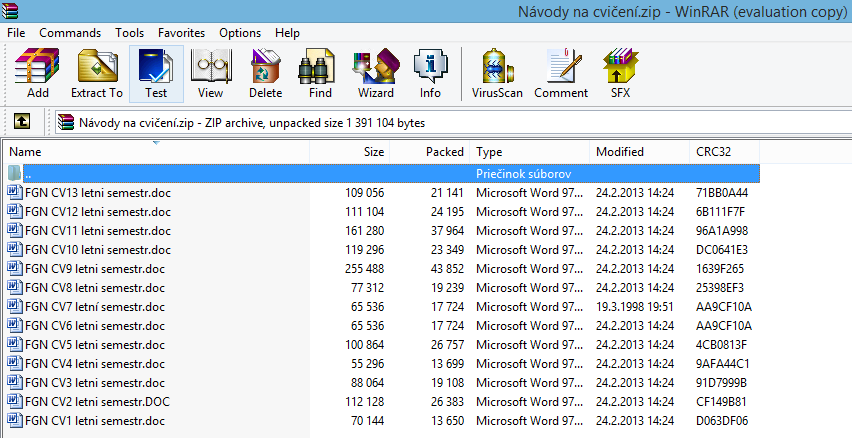Select FGN CV13 letni semestr.doc
This screenshot has width=852, height=438.
pyautogui.click(x=98, y=192)
